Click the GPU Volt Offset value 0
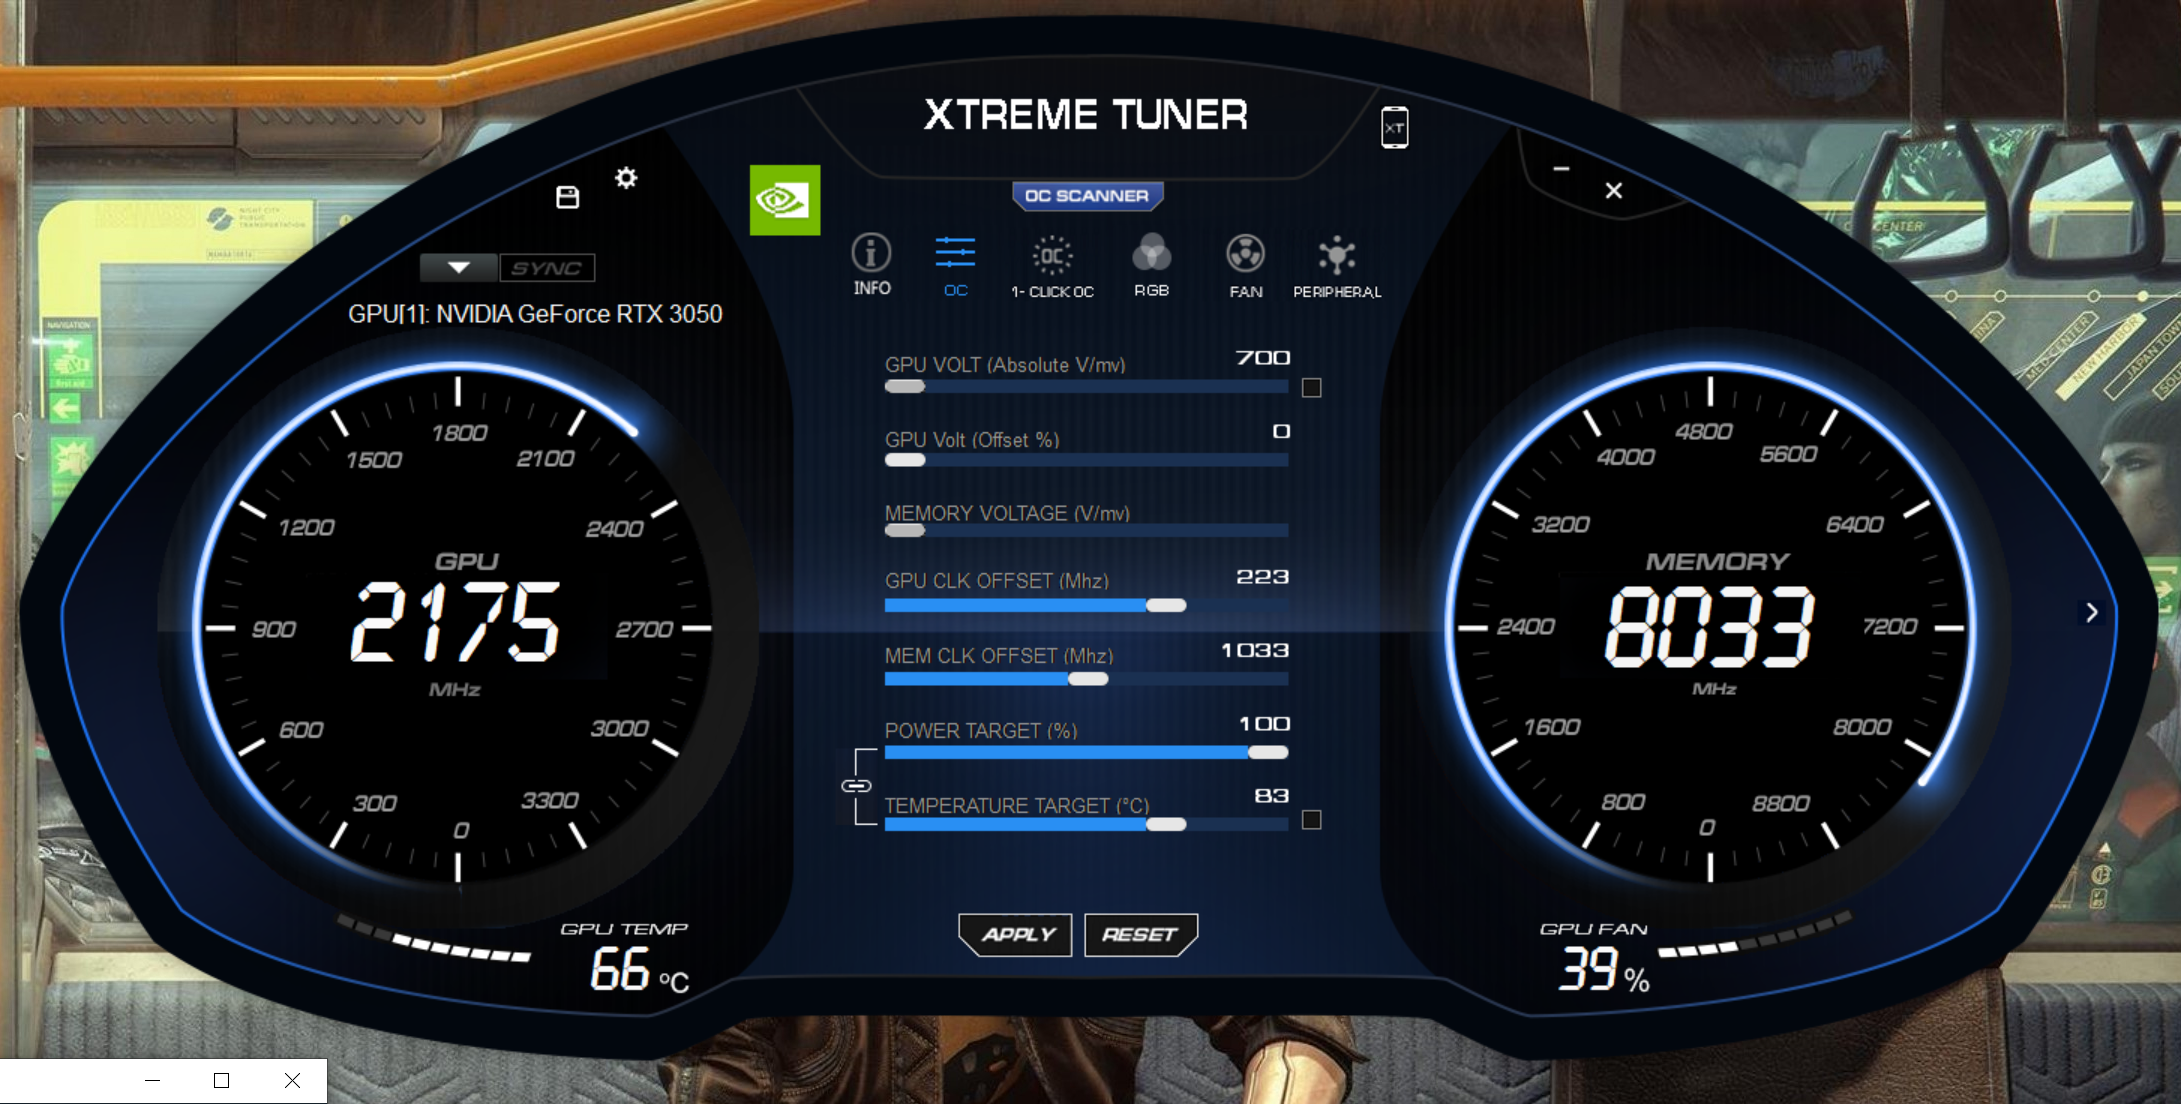This screenshot has height=1104, width=2181. (1281, 431)
